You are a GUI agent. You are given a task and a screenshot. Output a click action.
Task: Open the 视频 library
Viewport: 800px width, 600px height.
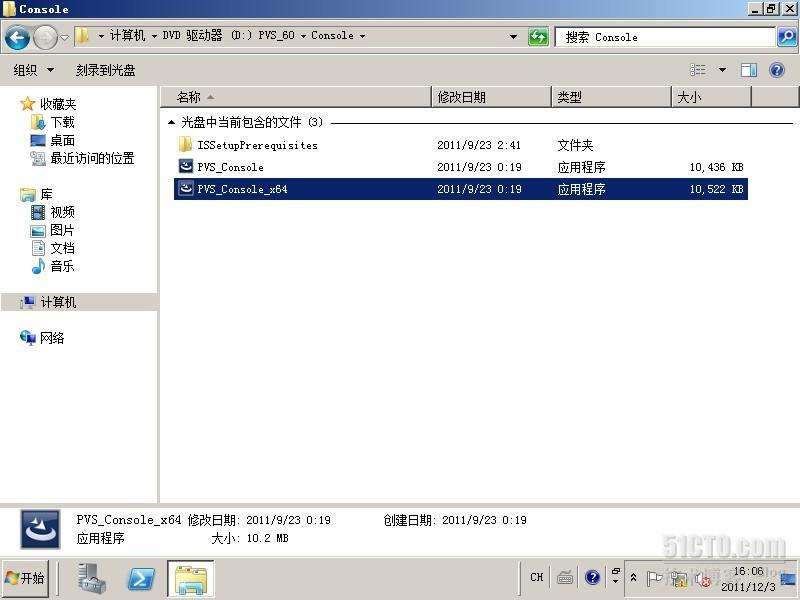[x=62, y=212]
